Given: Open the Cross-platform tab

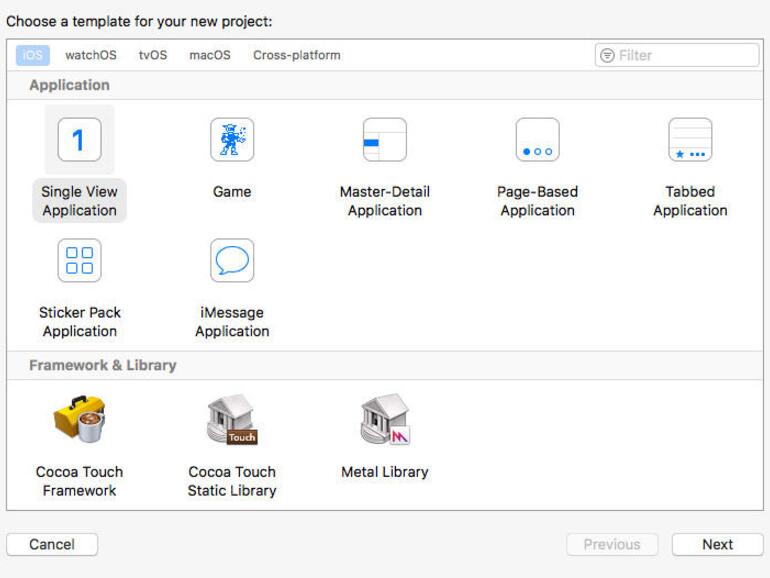Looking at the screenshot, I should 297,55.
